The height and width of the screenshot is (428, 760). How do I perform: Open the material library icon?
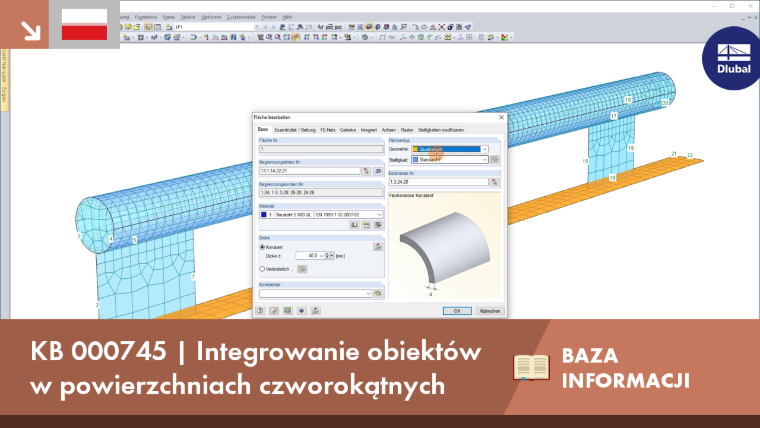click(354, 225)
